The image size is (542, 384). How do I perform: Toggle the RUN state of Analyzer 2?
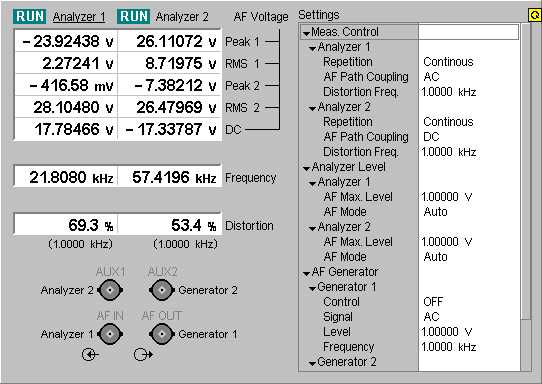[133, 17]
